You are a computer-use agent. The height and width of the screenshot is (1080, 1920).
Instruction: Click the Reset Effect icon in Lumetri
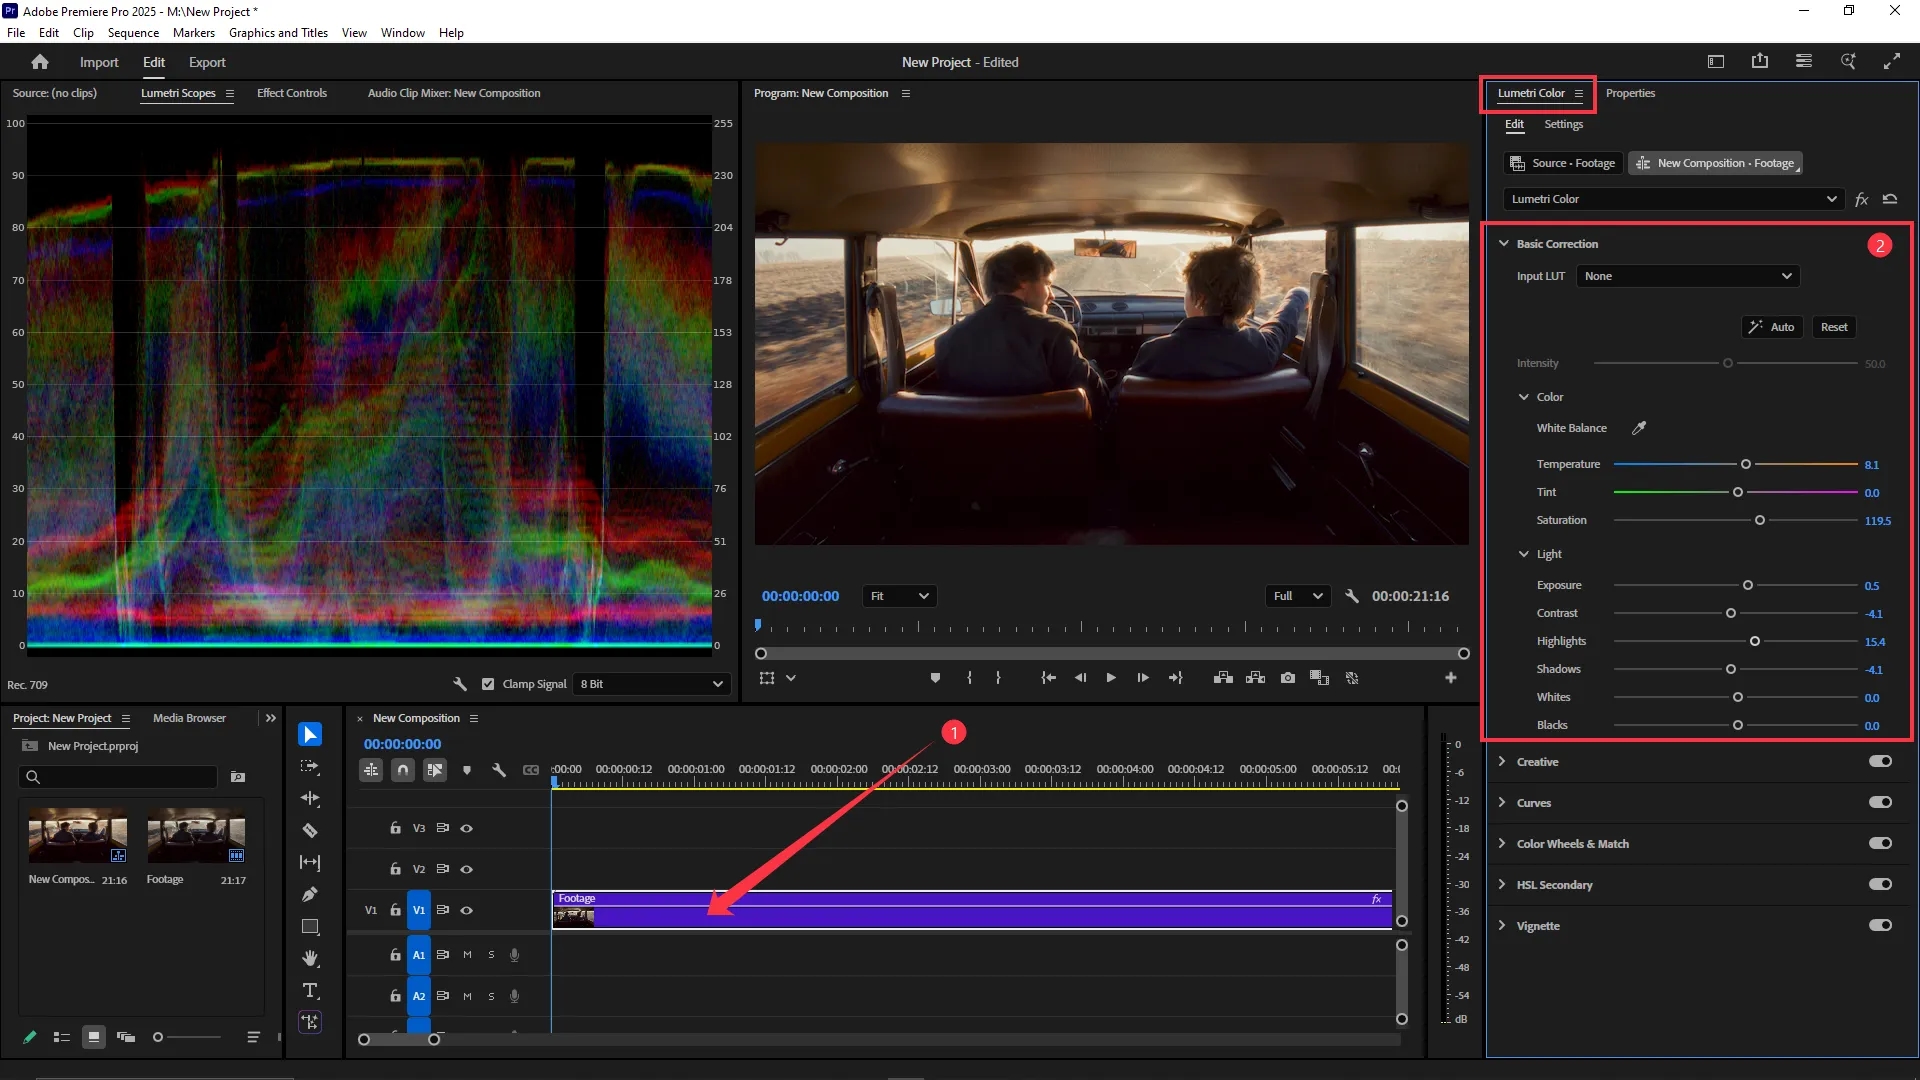click(x=1890, y=199)
